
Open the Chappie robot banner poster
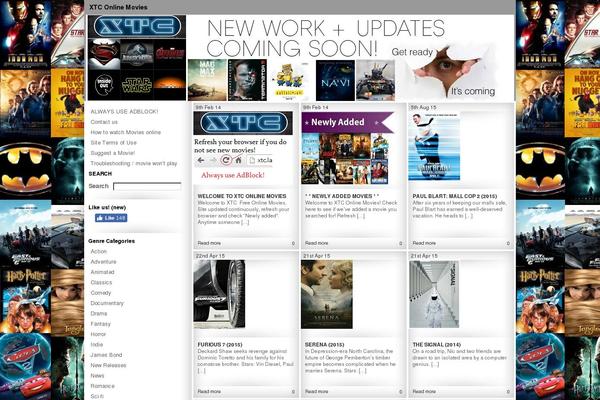click(x=375, y=80)
